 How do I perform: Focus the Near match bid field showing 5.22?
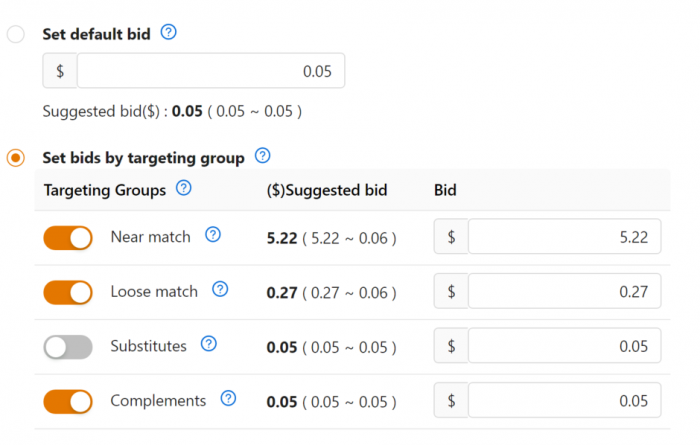[564, 237]
